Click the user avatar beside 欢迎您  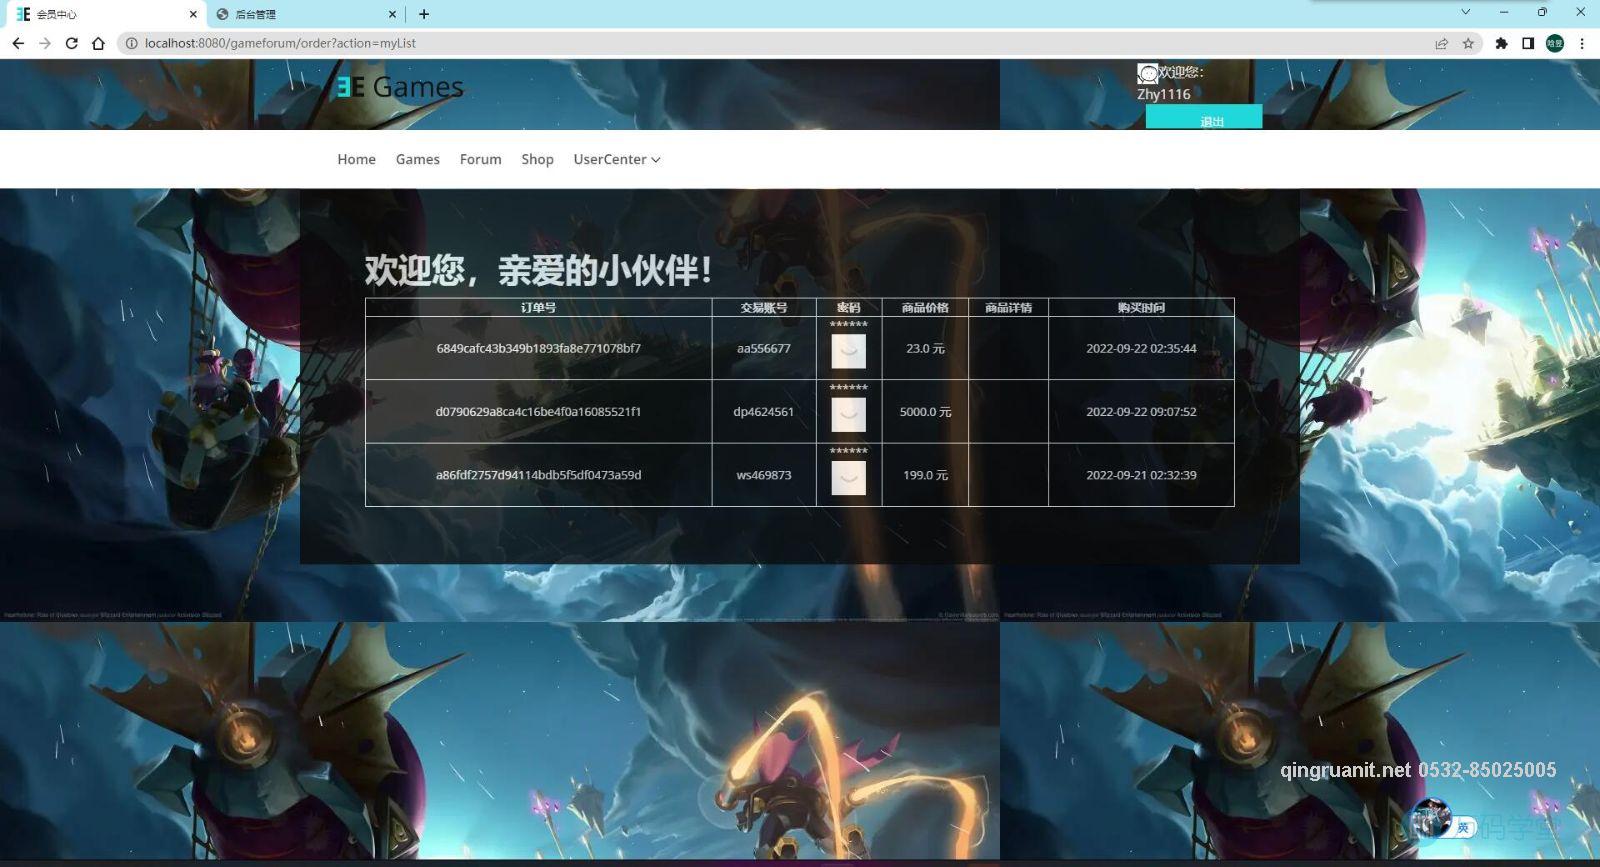(x=1147, y=73)
